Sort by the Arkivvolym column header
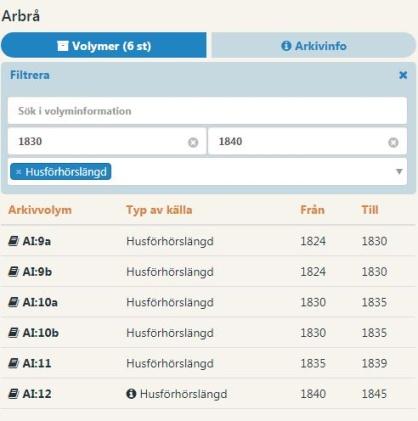This screenshot has width=418, height=421. click(x=40, y=210)
